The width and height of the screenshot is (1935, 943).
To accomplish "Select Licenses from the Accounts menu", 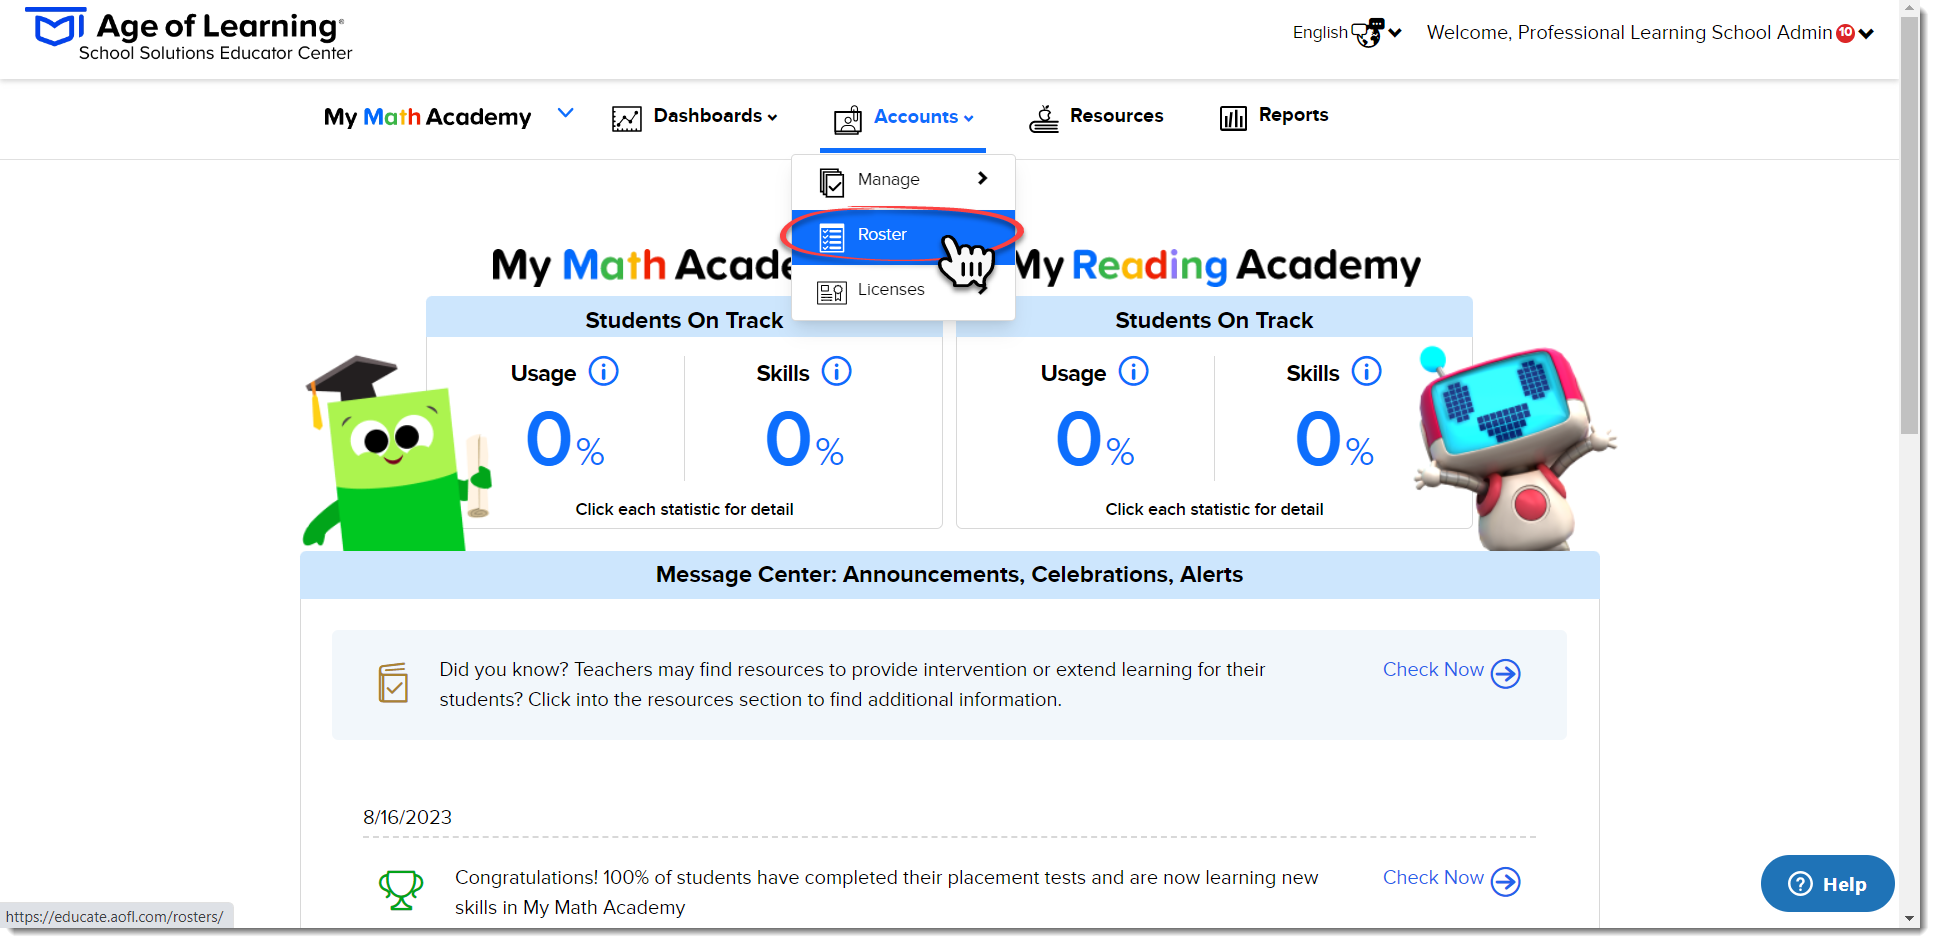I will 904,291.
